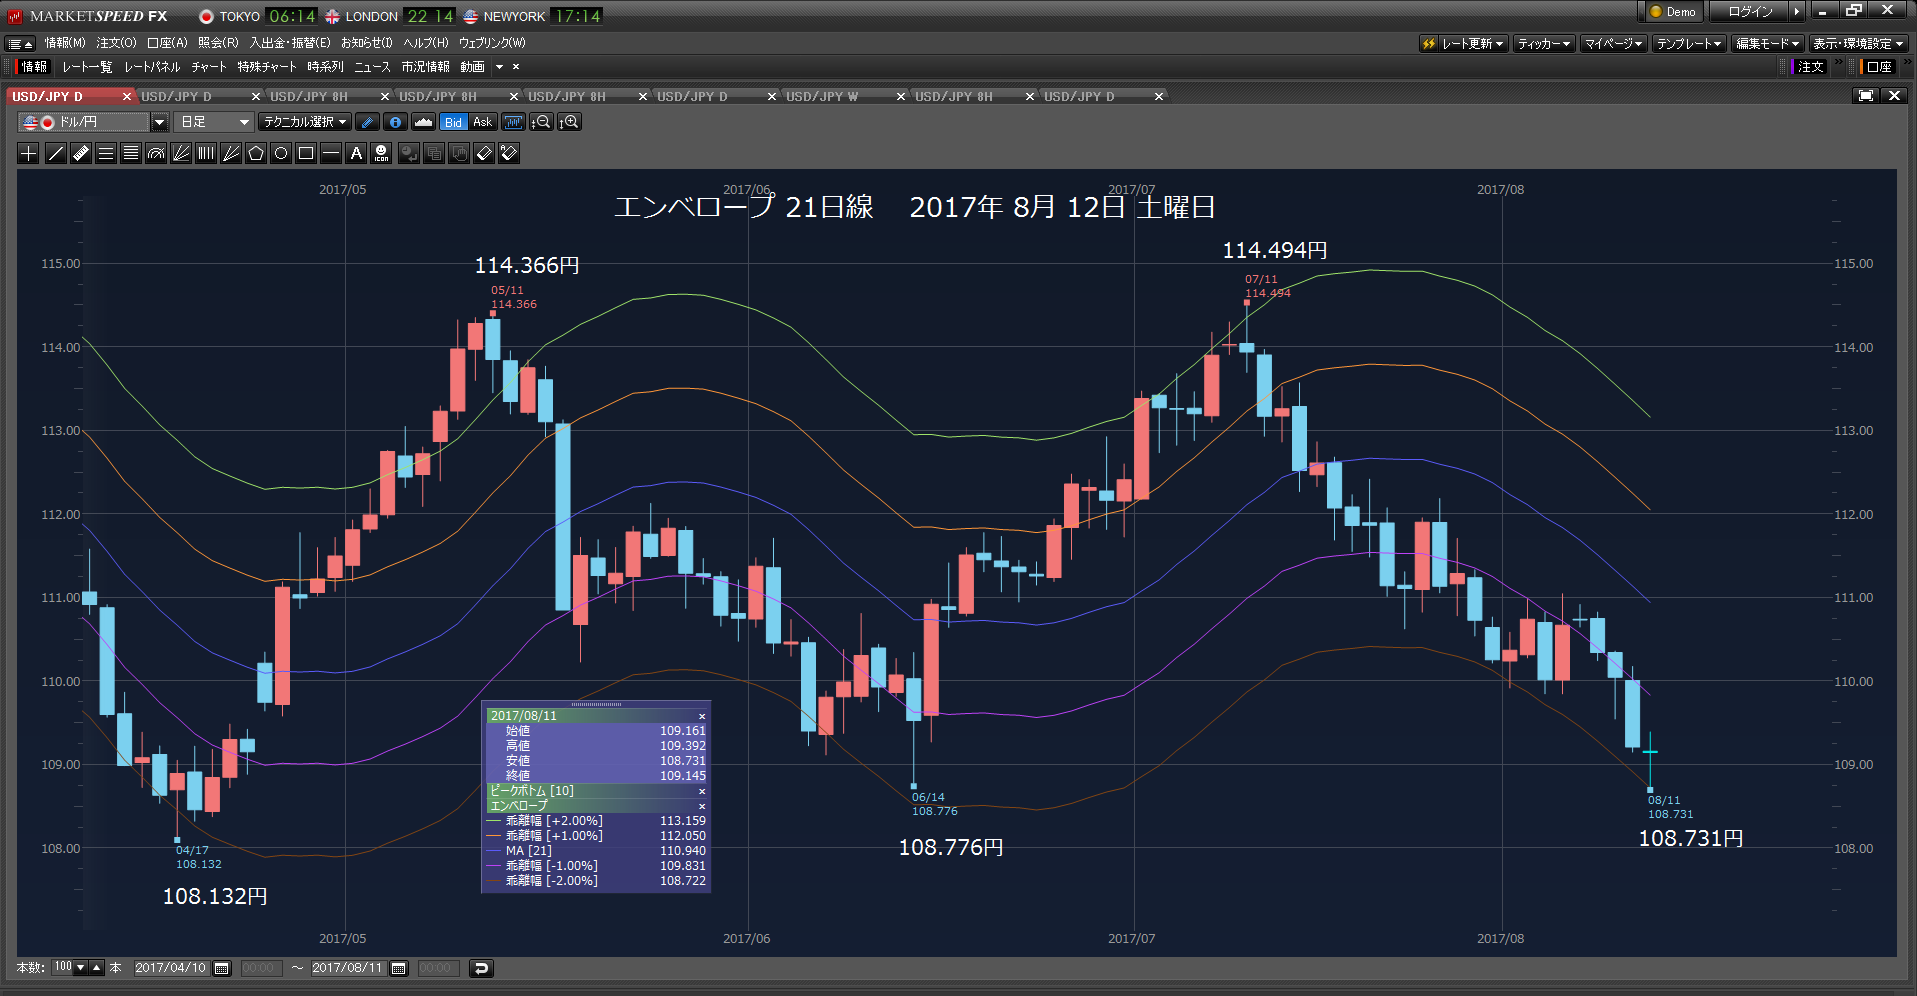Switch the price display to Ask
1917x996 pixels.
pos(482,122)
